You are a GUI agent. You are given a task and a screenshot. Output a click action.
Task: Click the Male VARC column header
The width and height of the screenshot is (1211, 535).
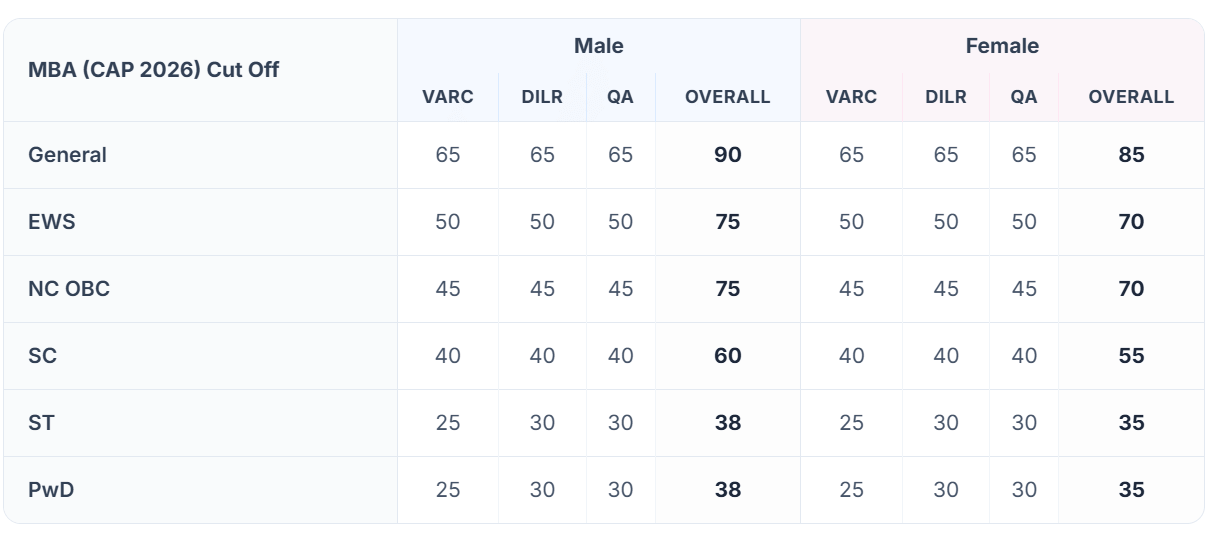coord(448,97)
